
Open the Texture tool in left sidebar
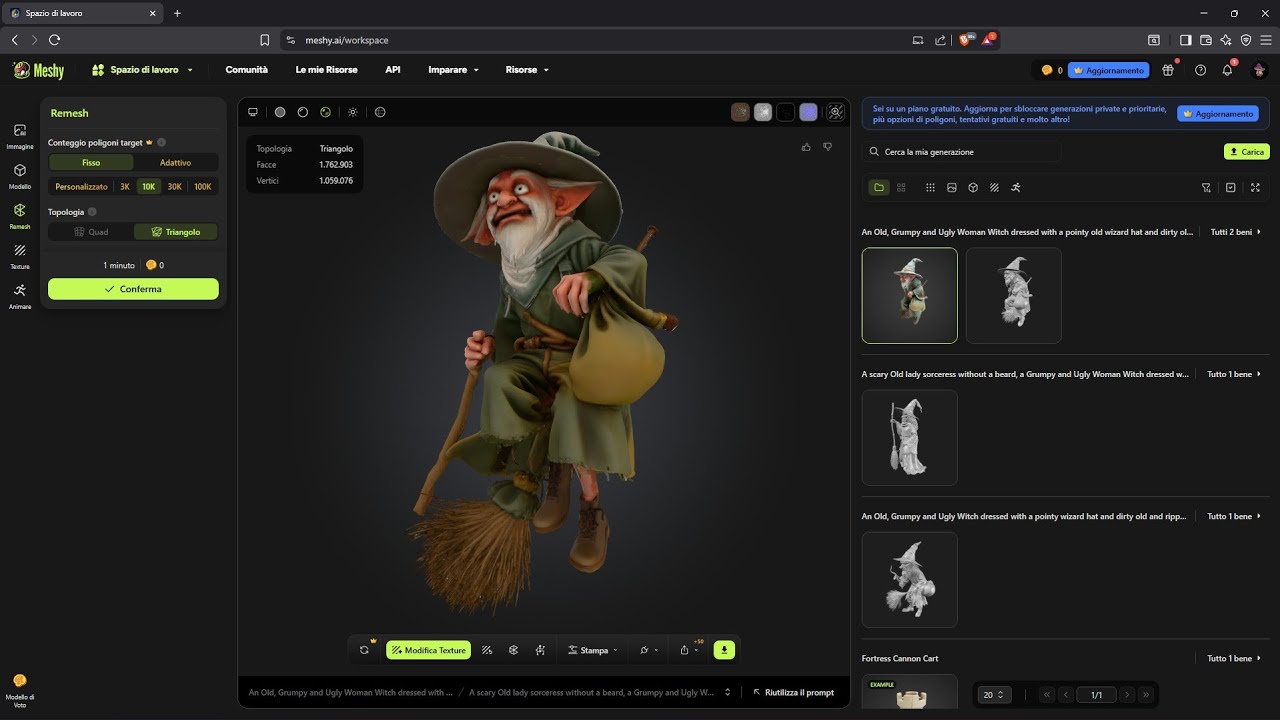click(x=20, y=256)
